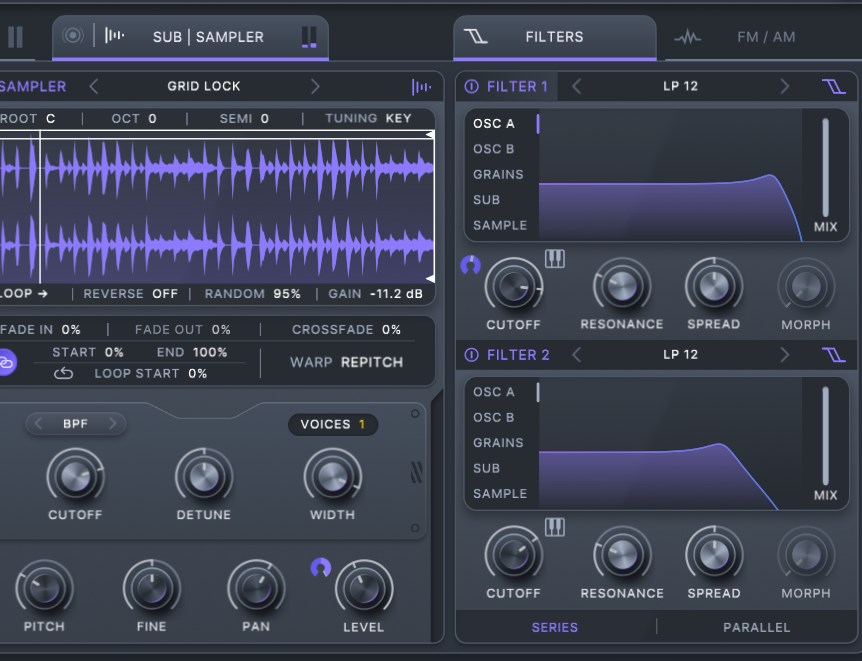The width and height of the screenshot is (862, 661).
Task: Click the Filter 2 keyboard tracking icon
Action: coord(554,527)
